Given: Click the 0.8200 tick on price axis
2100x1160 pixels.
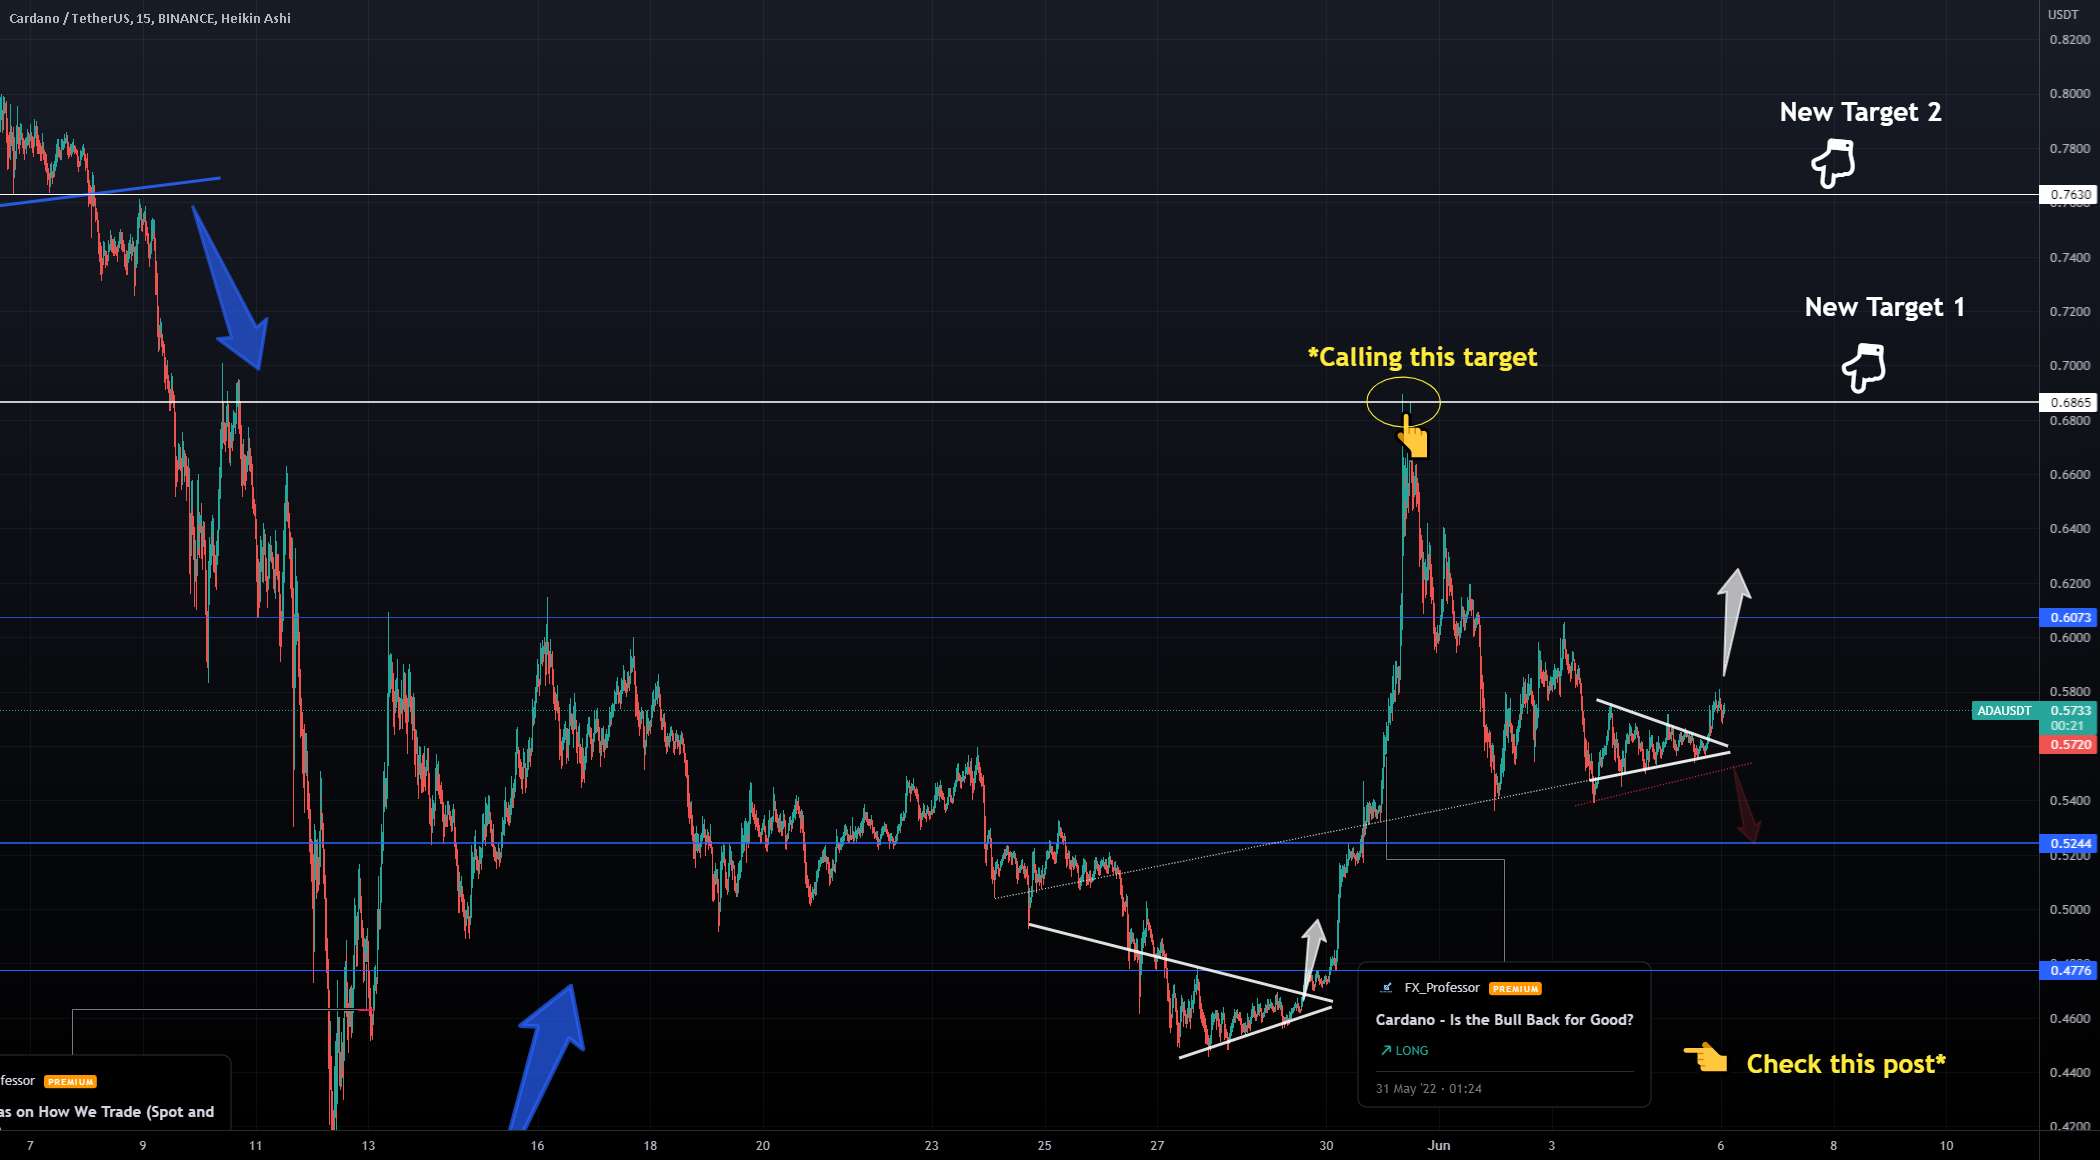Looking at the screenshot, I should pos(2069,40).
